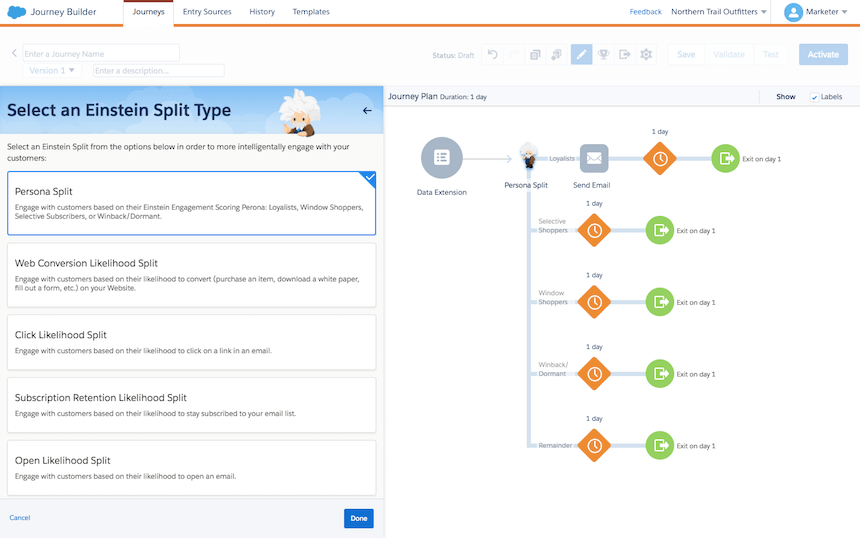
Task: Click the description input field
Action: coord(159,70)
